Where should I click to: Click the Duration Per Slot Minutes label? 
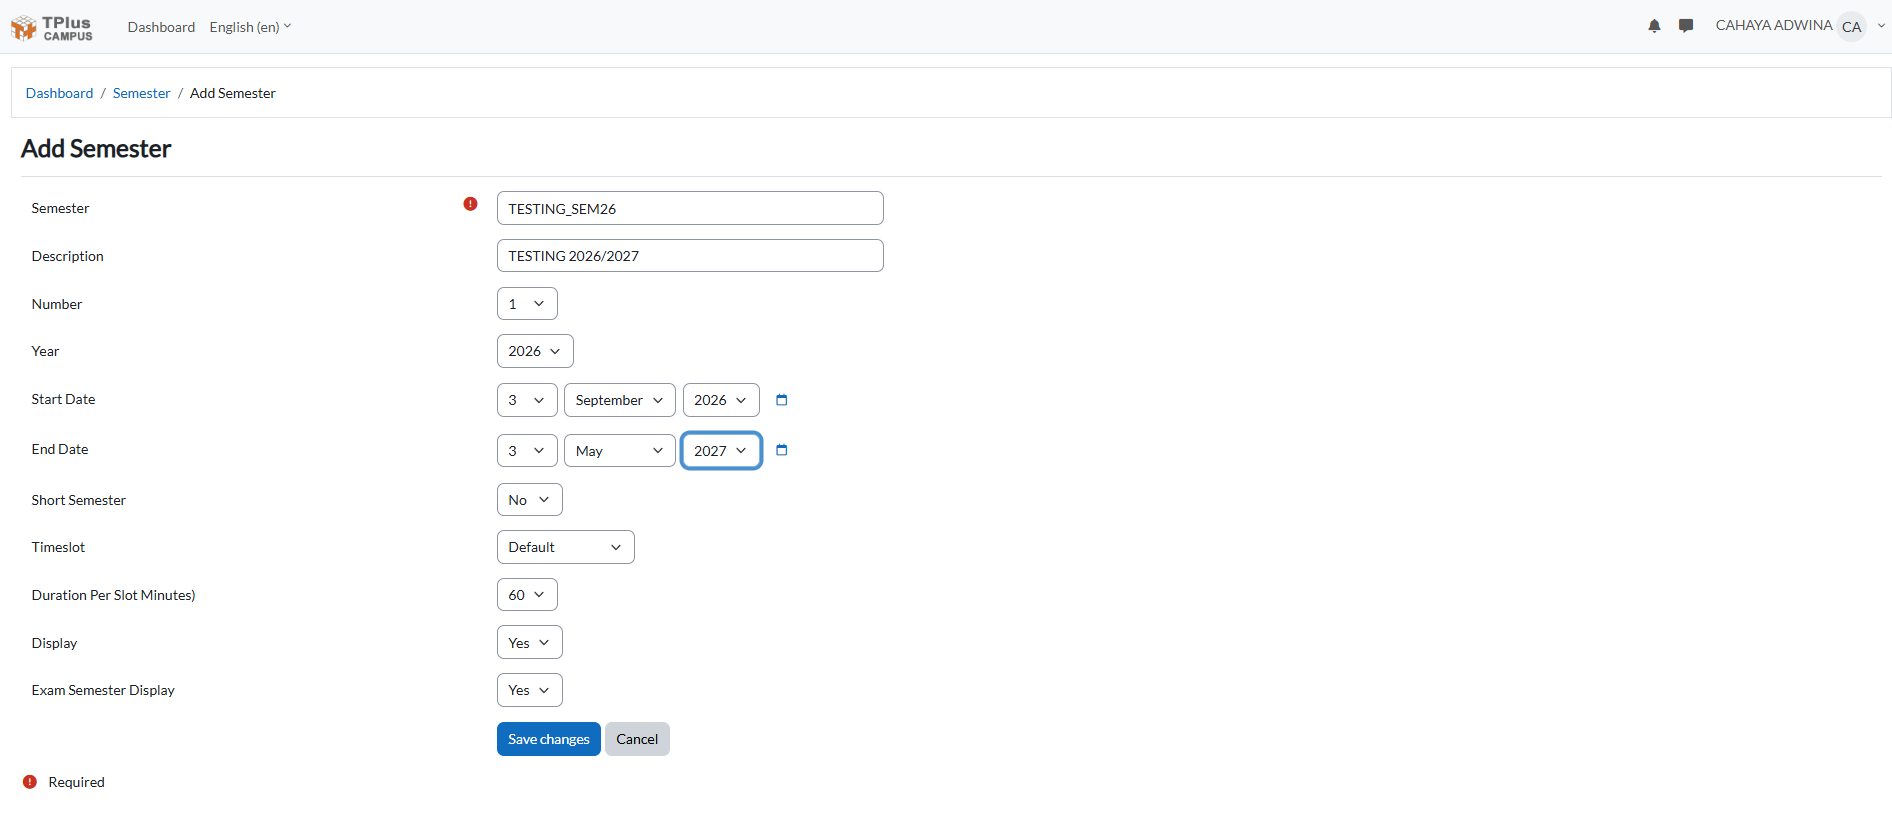click(113, 595)
